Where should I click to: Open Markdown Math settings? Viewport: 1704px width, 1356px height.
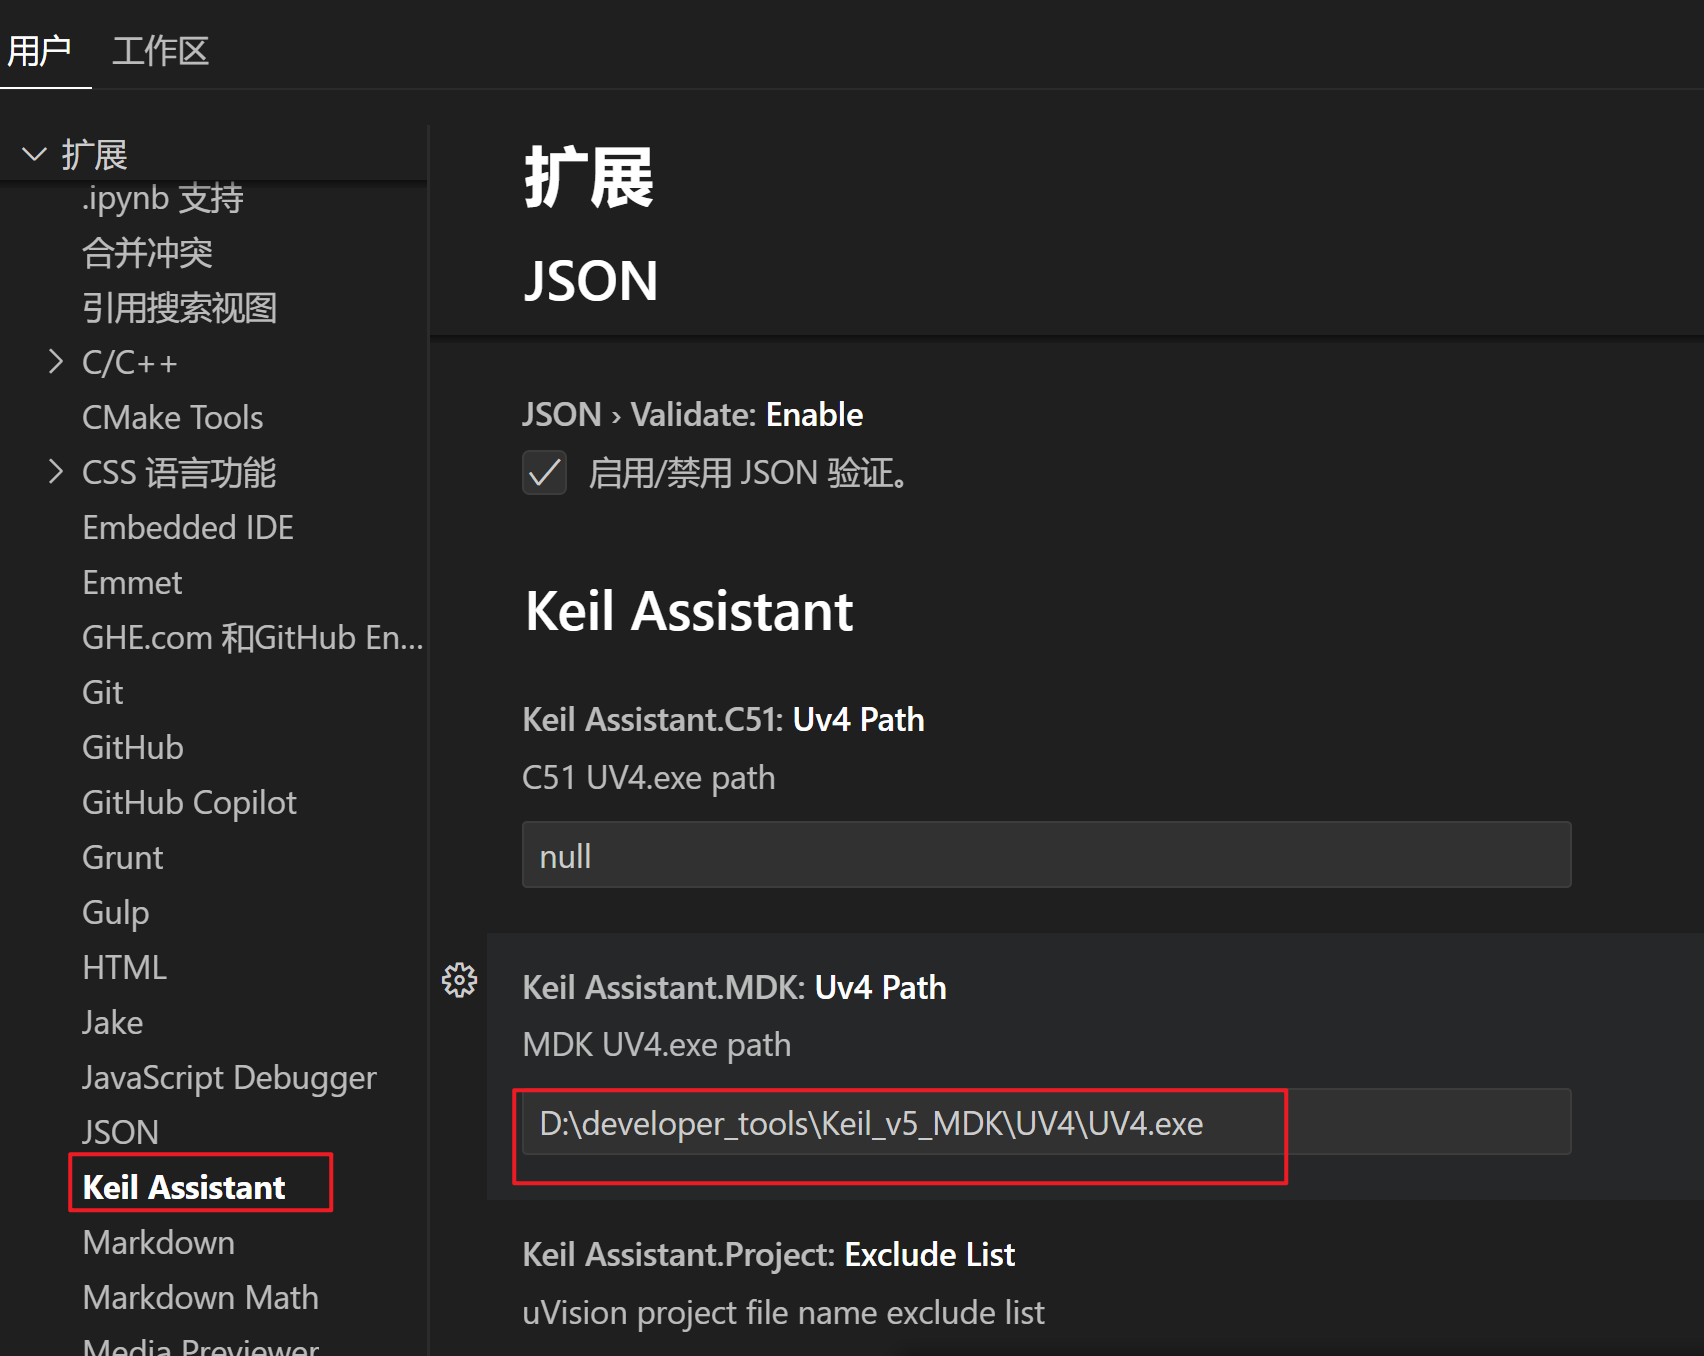coord(201,1298)
